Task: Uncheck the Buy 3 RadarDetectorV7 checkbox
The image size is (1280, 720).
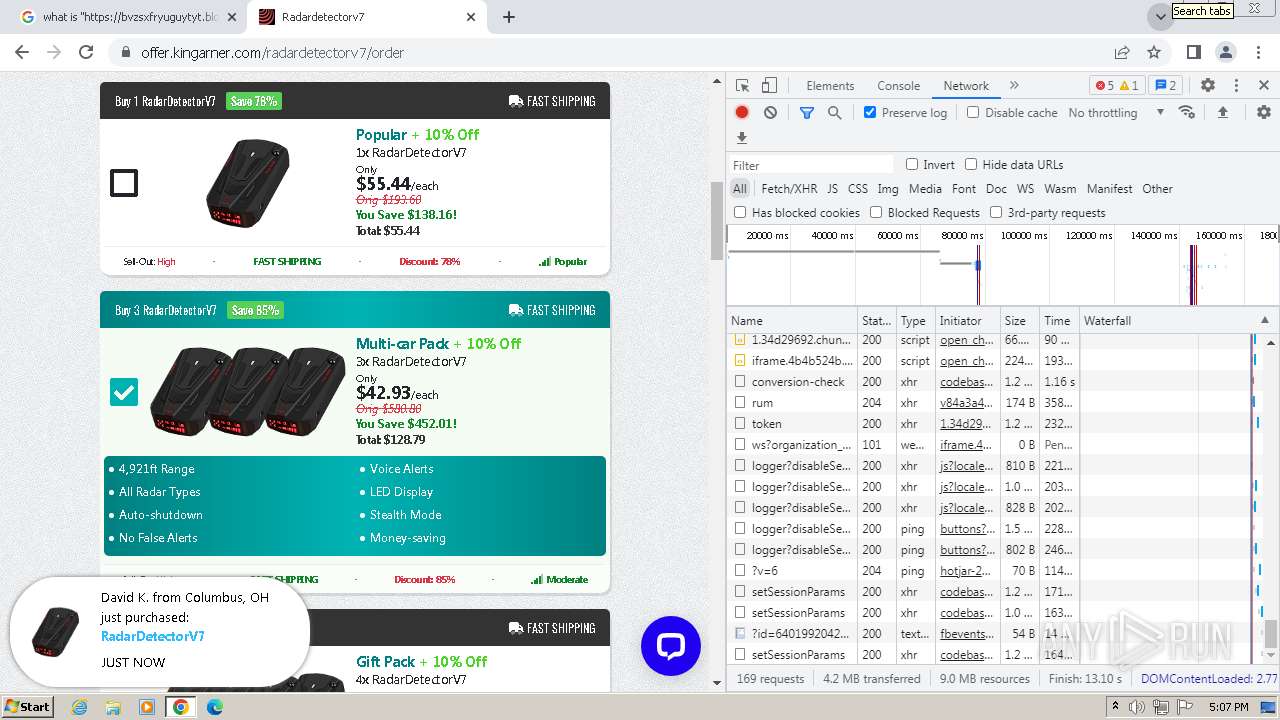Action: pyautogui.click(x=124, y=392)
